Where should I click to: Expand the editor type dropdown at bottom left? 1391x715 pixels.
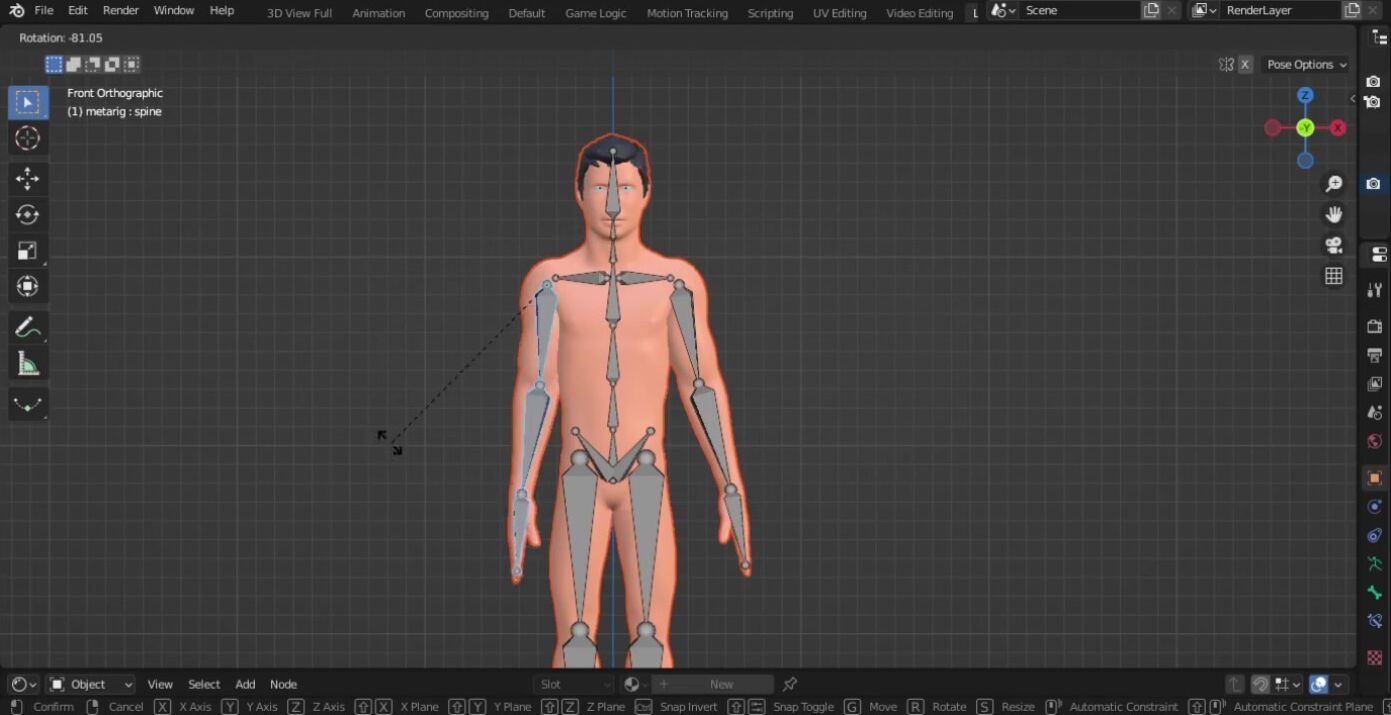[22, 684]
